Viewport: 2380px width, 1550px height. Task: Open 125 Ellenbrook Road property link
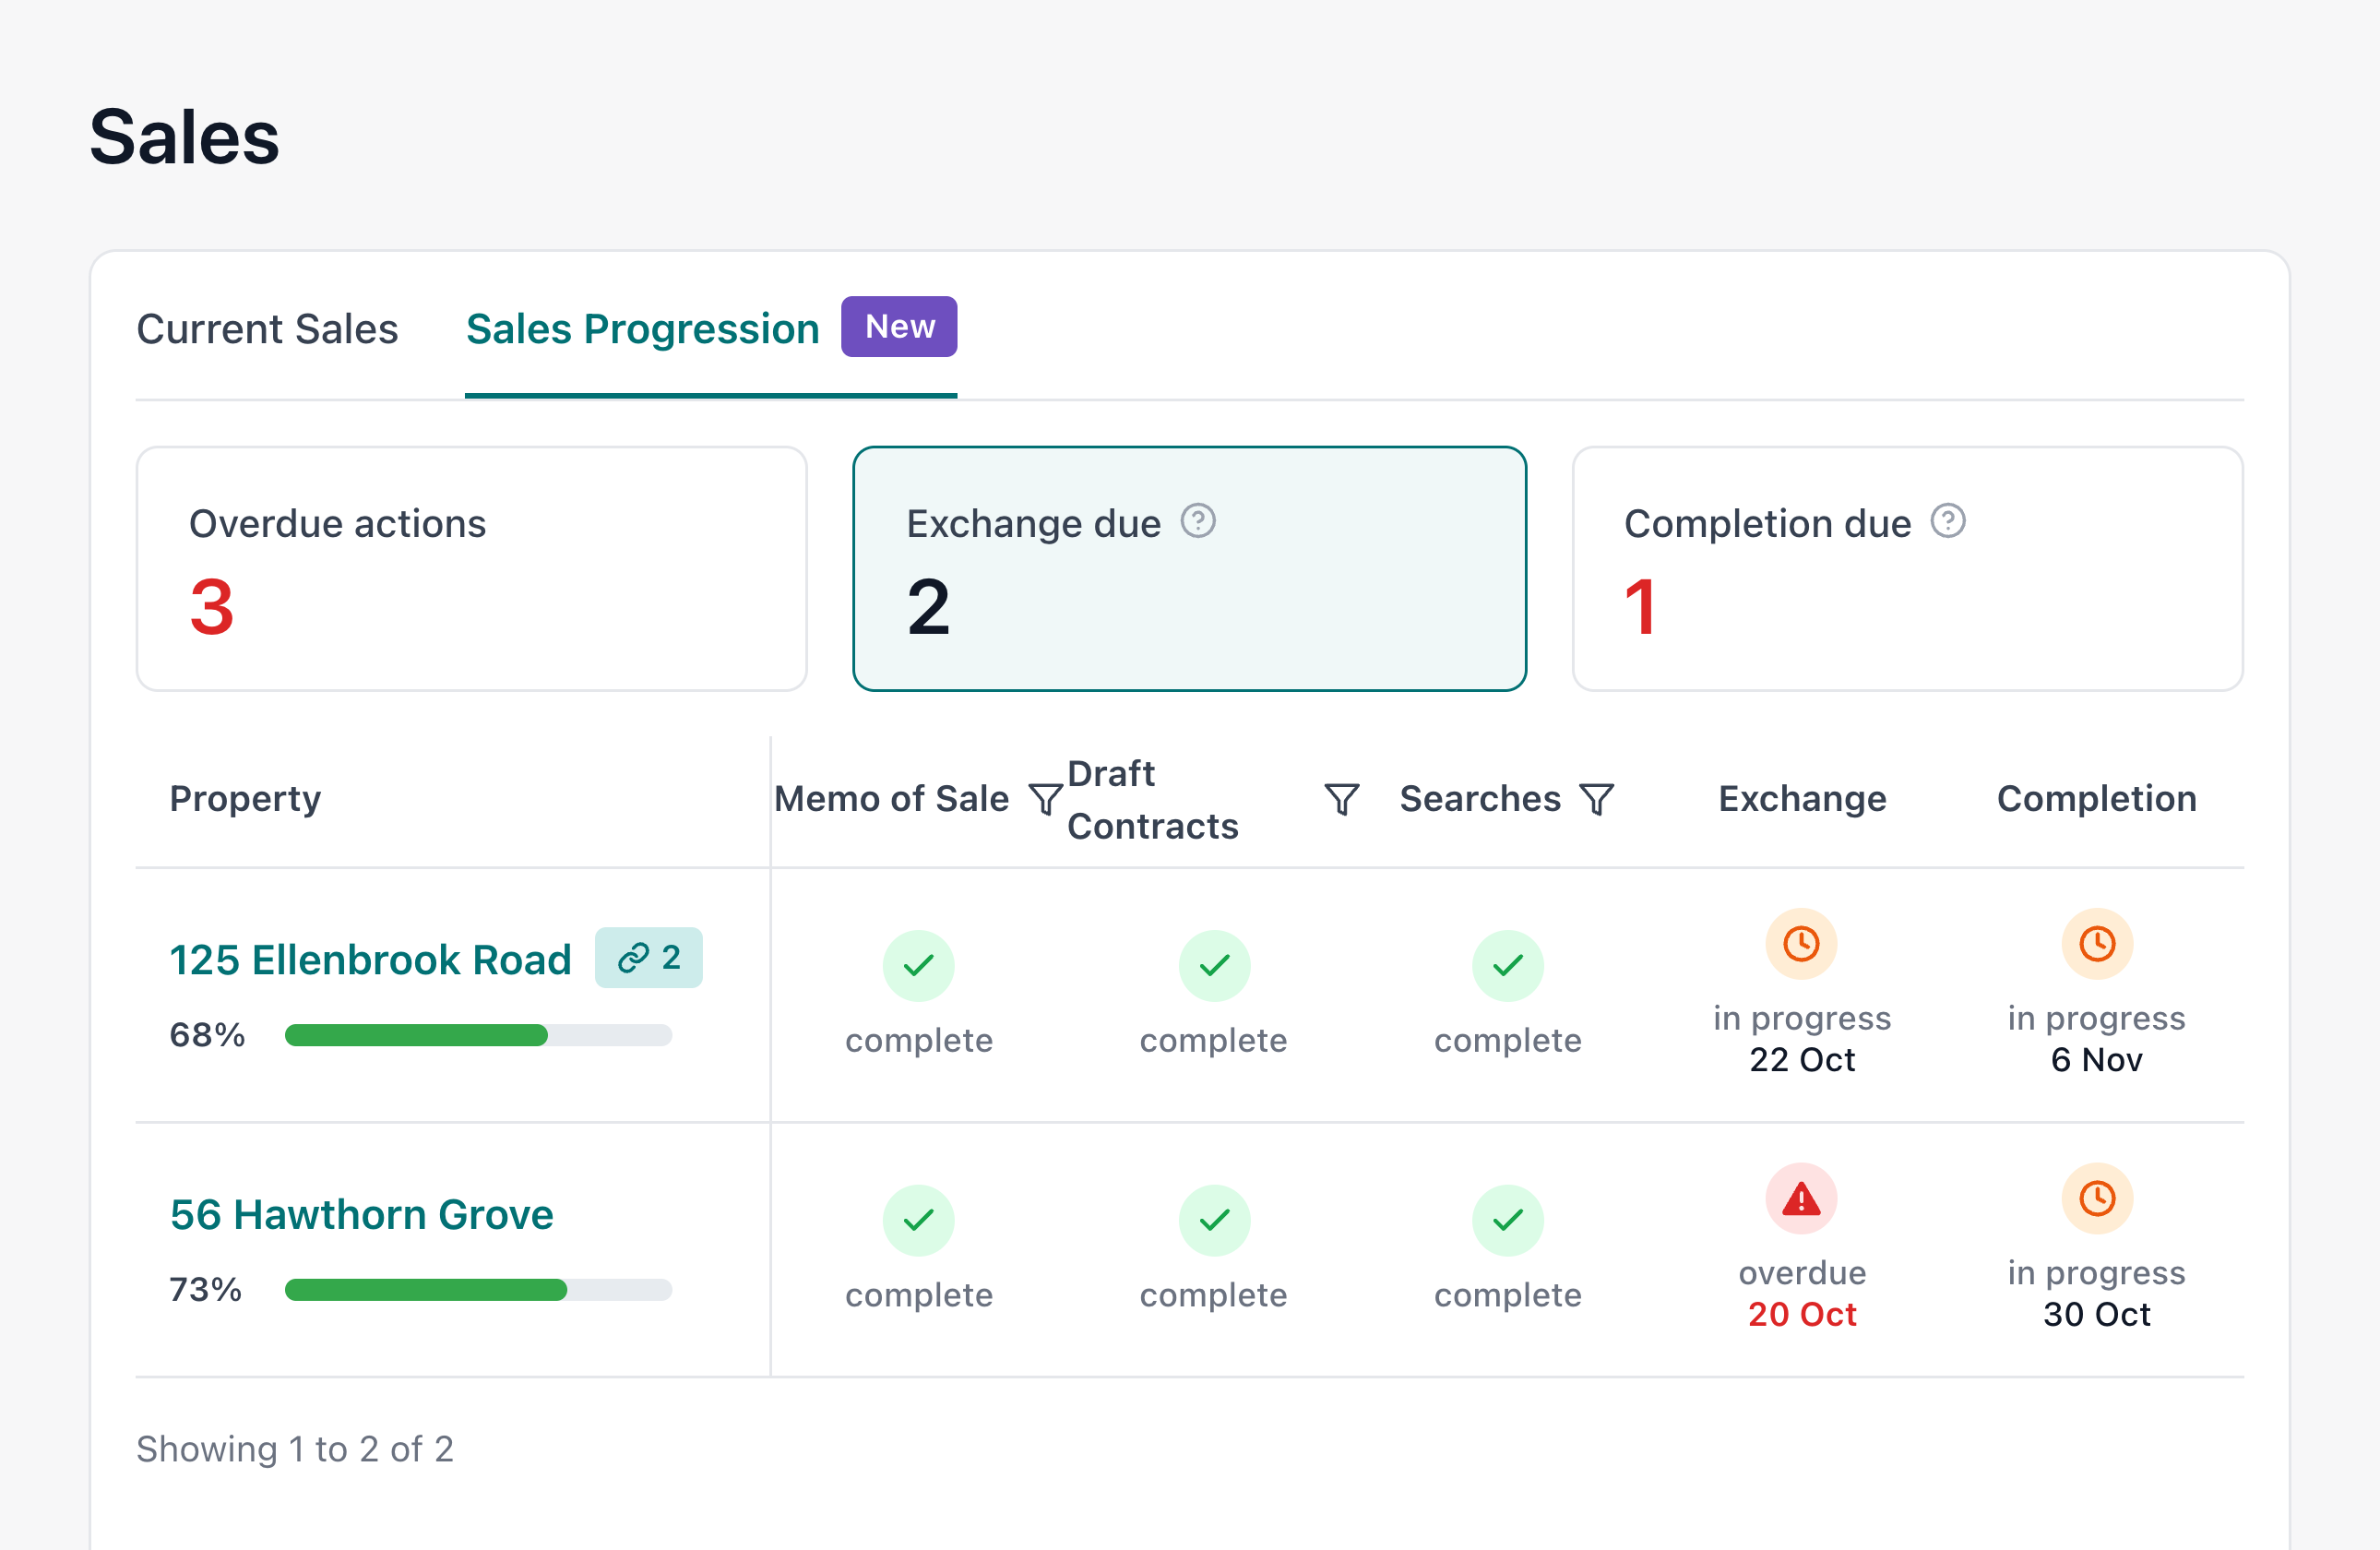click(370, 960)
